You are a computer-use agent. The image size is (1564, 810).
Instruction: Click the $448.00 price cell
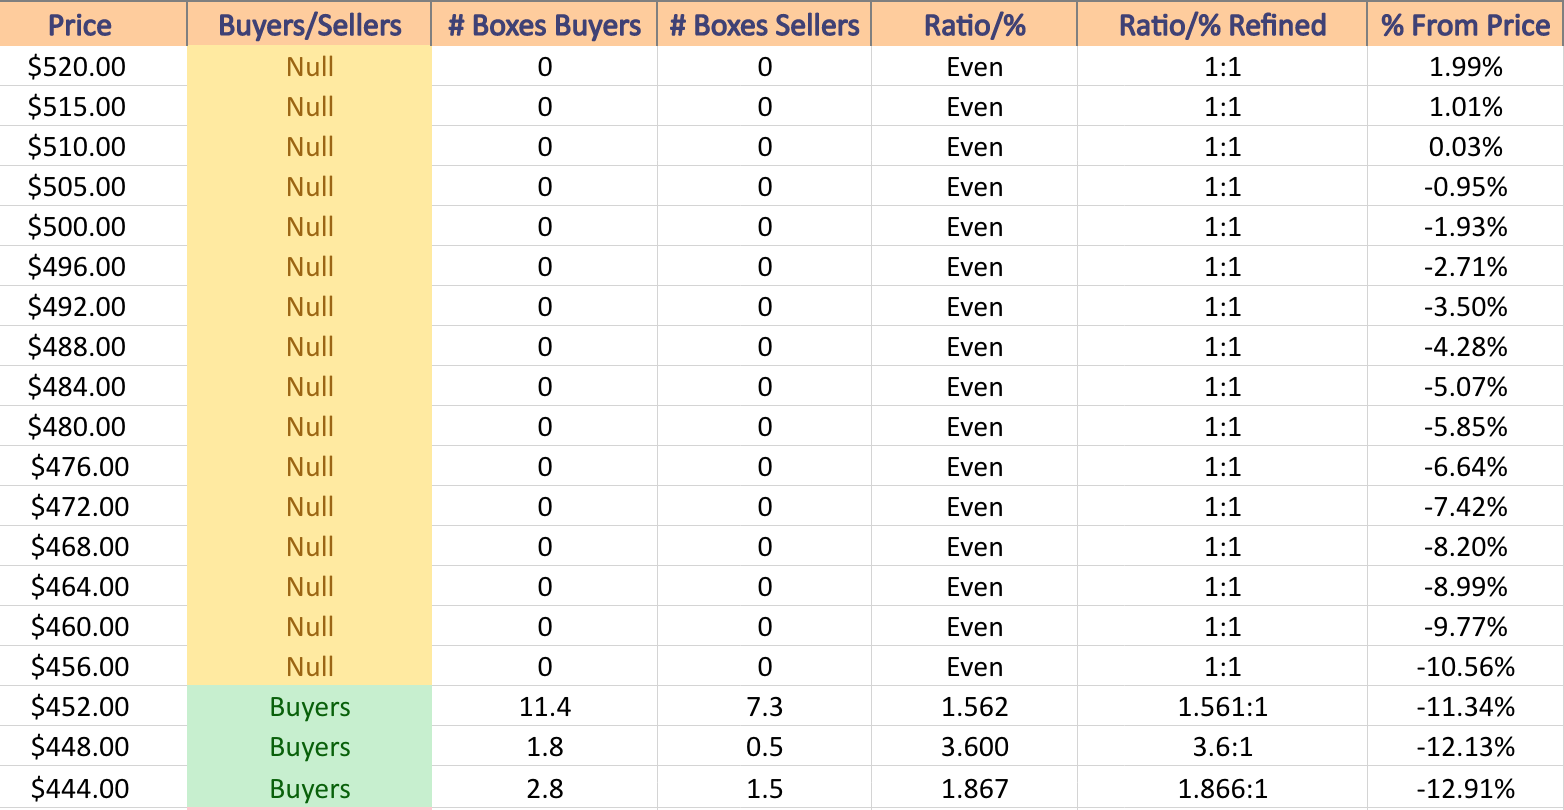click(94, 747)
